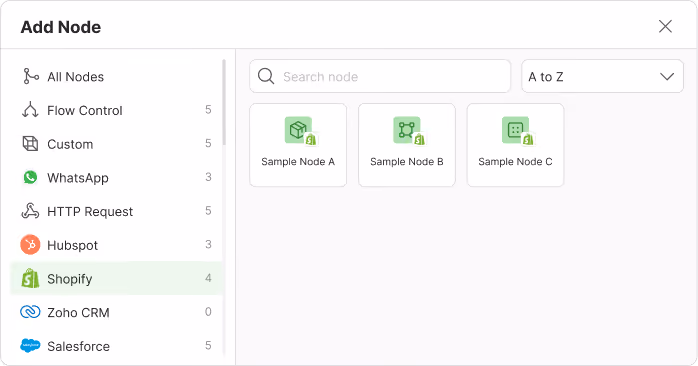Open the A to Z sort dropdown
Viewport: 698px width, 366px height.
[x=602, y=76]
